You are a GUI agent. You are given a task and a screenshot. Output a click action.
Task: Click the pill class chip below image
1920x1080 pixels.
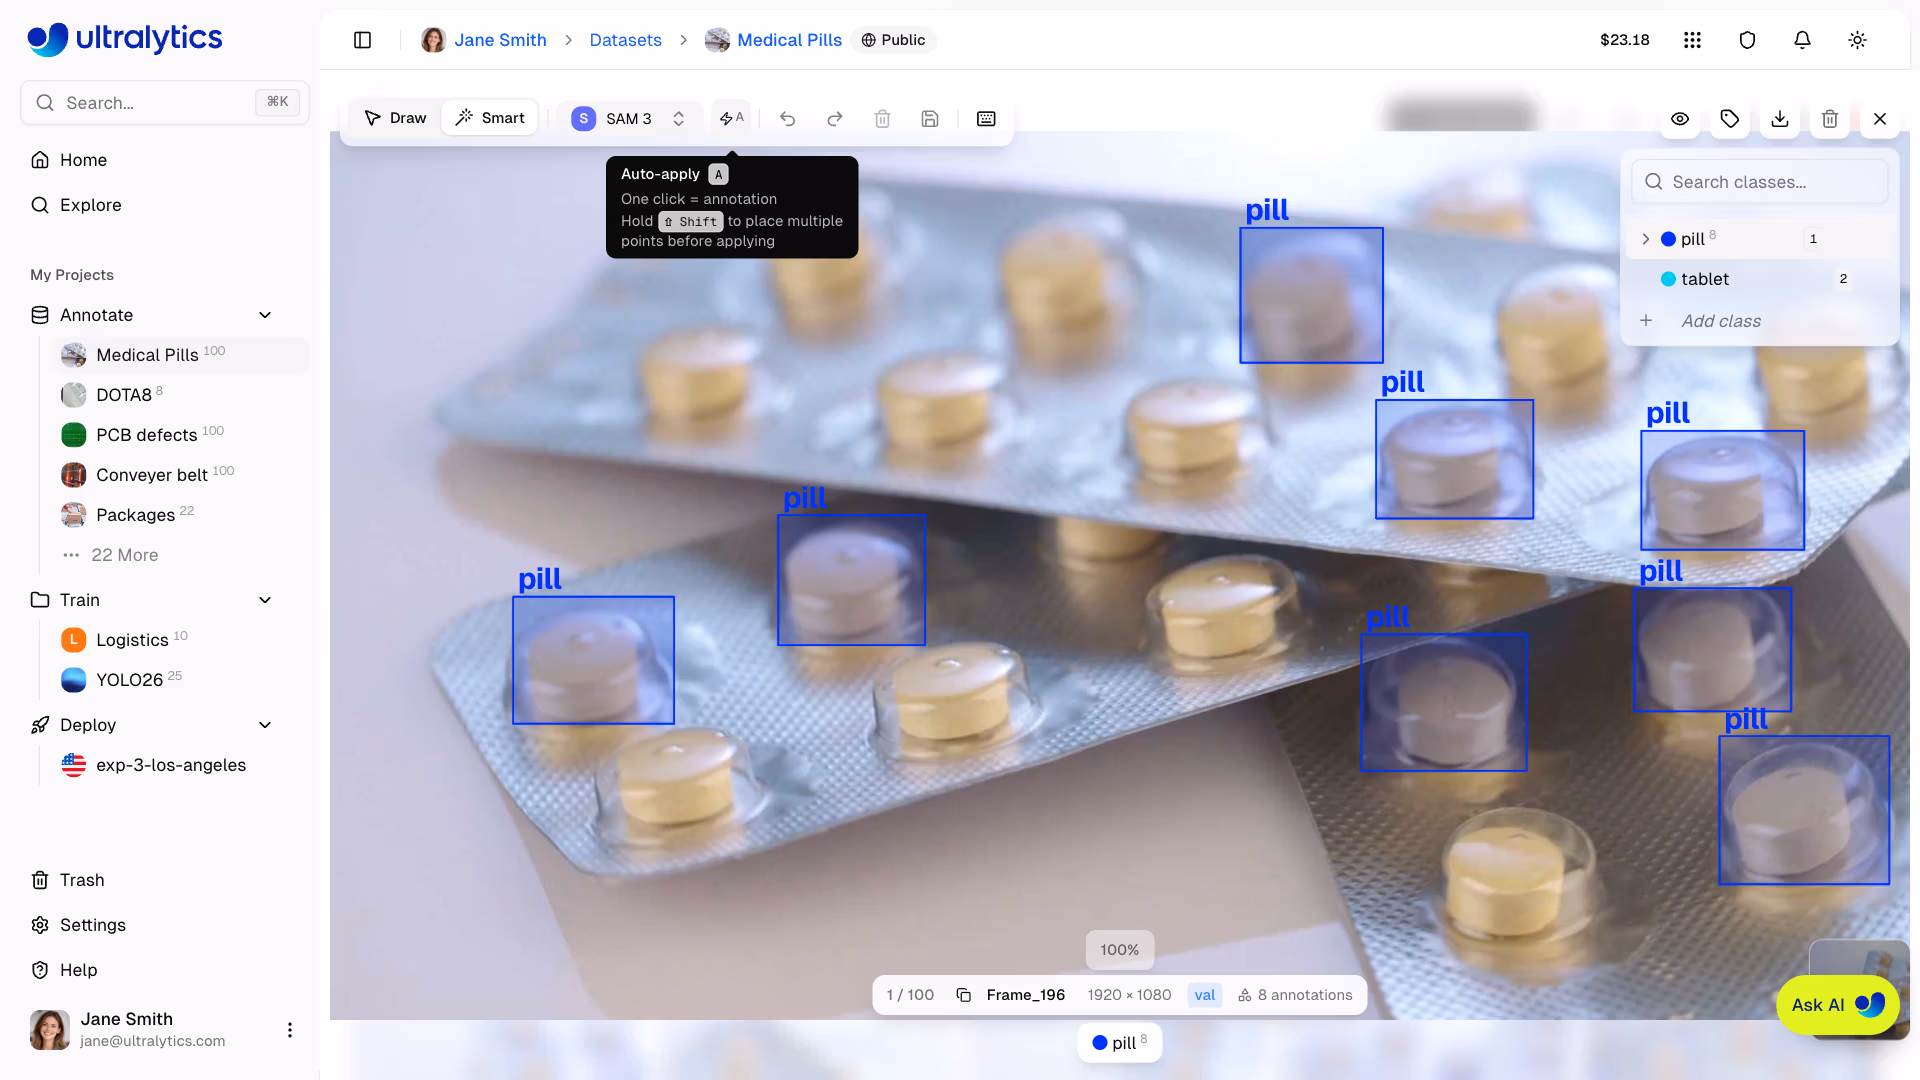[x=1119, y=1042]
